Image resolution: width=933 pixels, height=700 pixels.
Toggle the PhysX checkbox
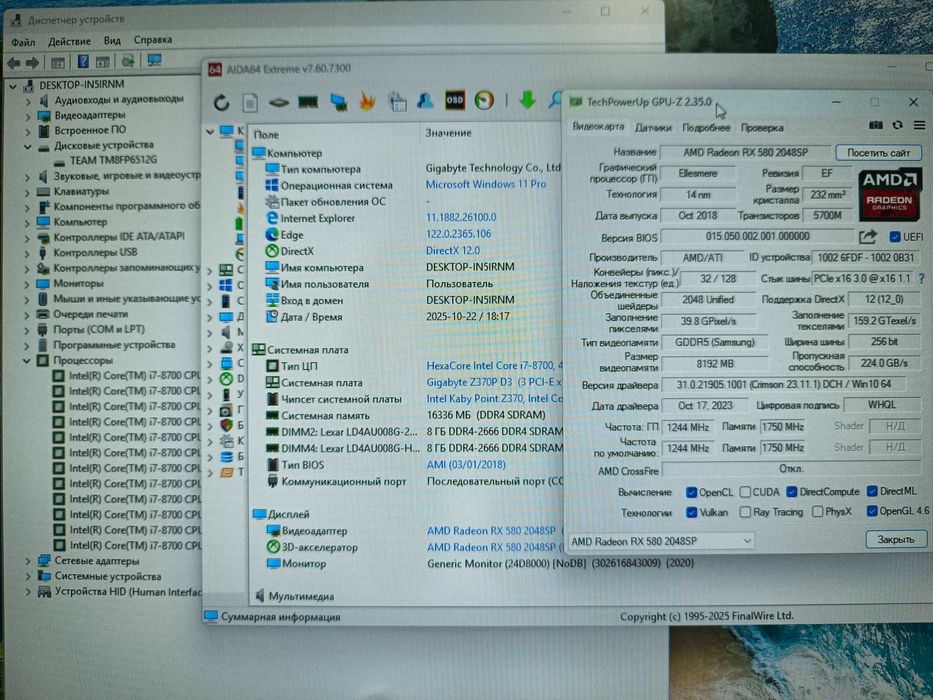818,511
